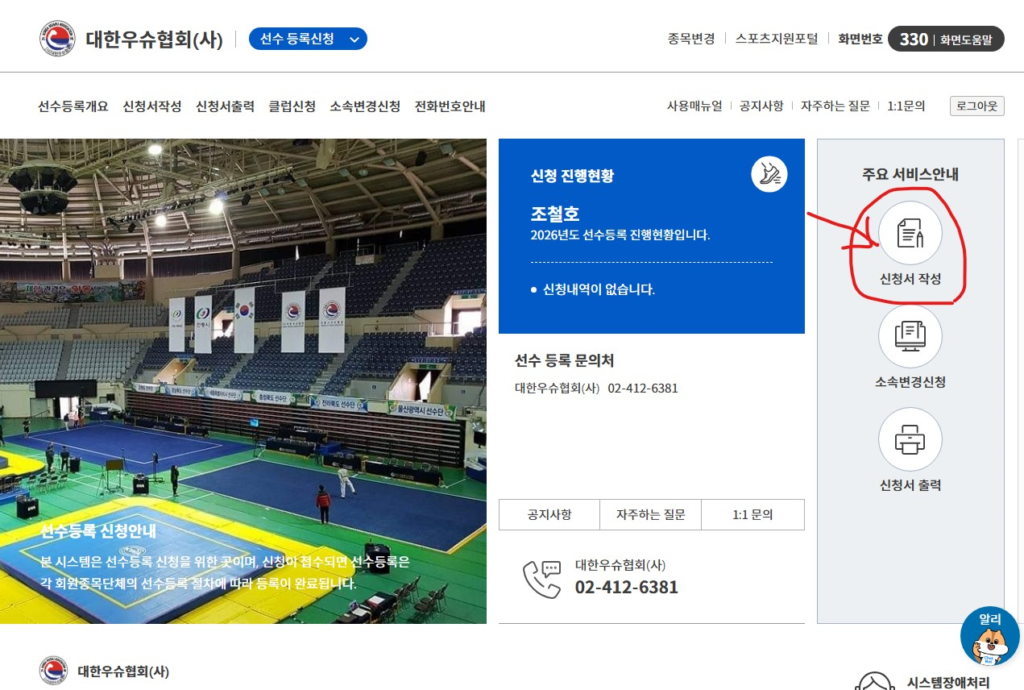Click the footer 대한우슈협회 logo

coord(54,670)
